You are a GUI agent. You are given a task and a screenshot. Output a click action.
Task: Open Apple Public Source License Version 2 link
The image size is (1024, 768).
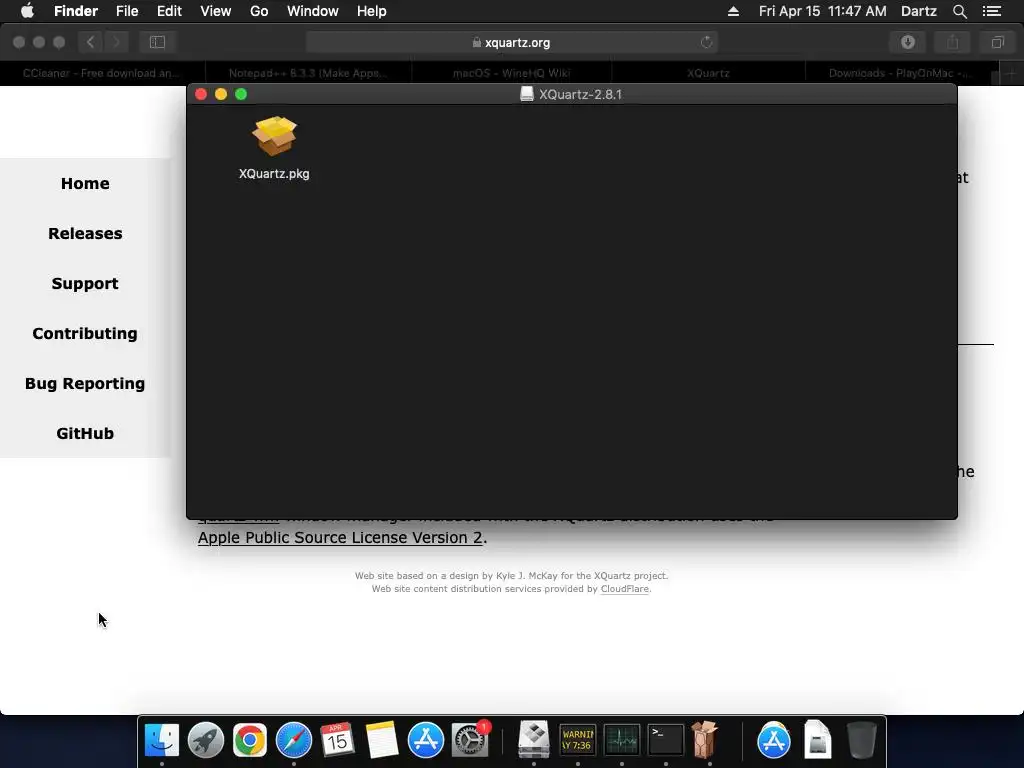click(340, 537)
